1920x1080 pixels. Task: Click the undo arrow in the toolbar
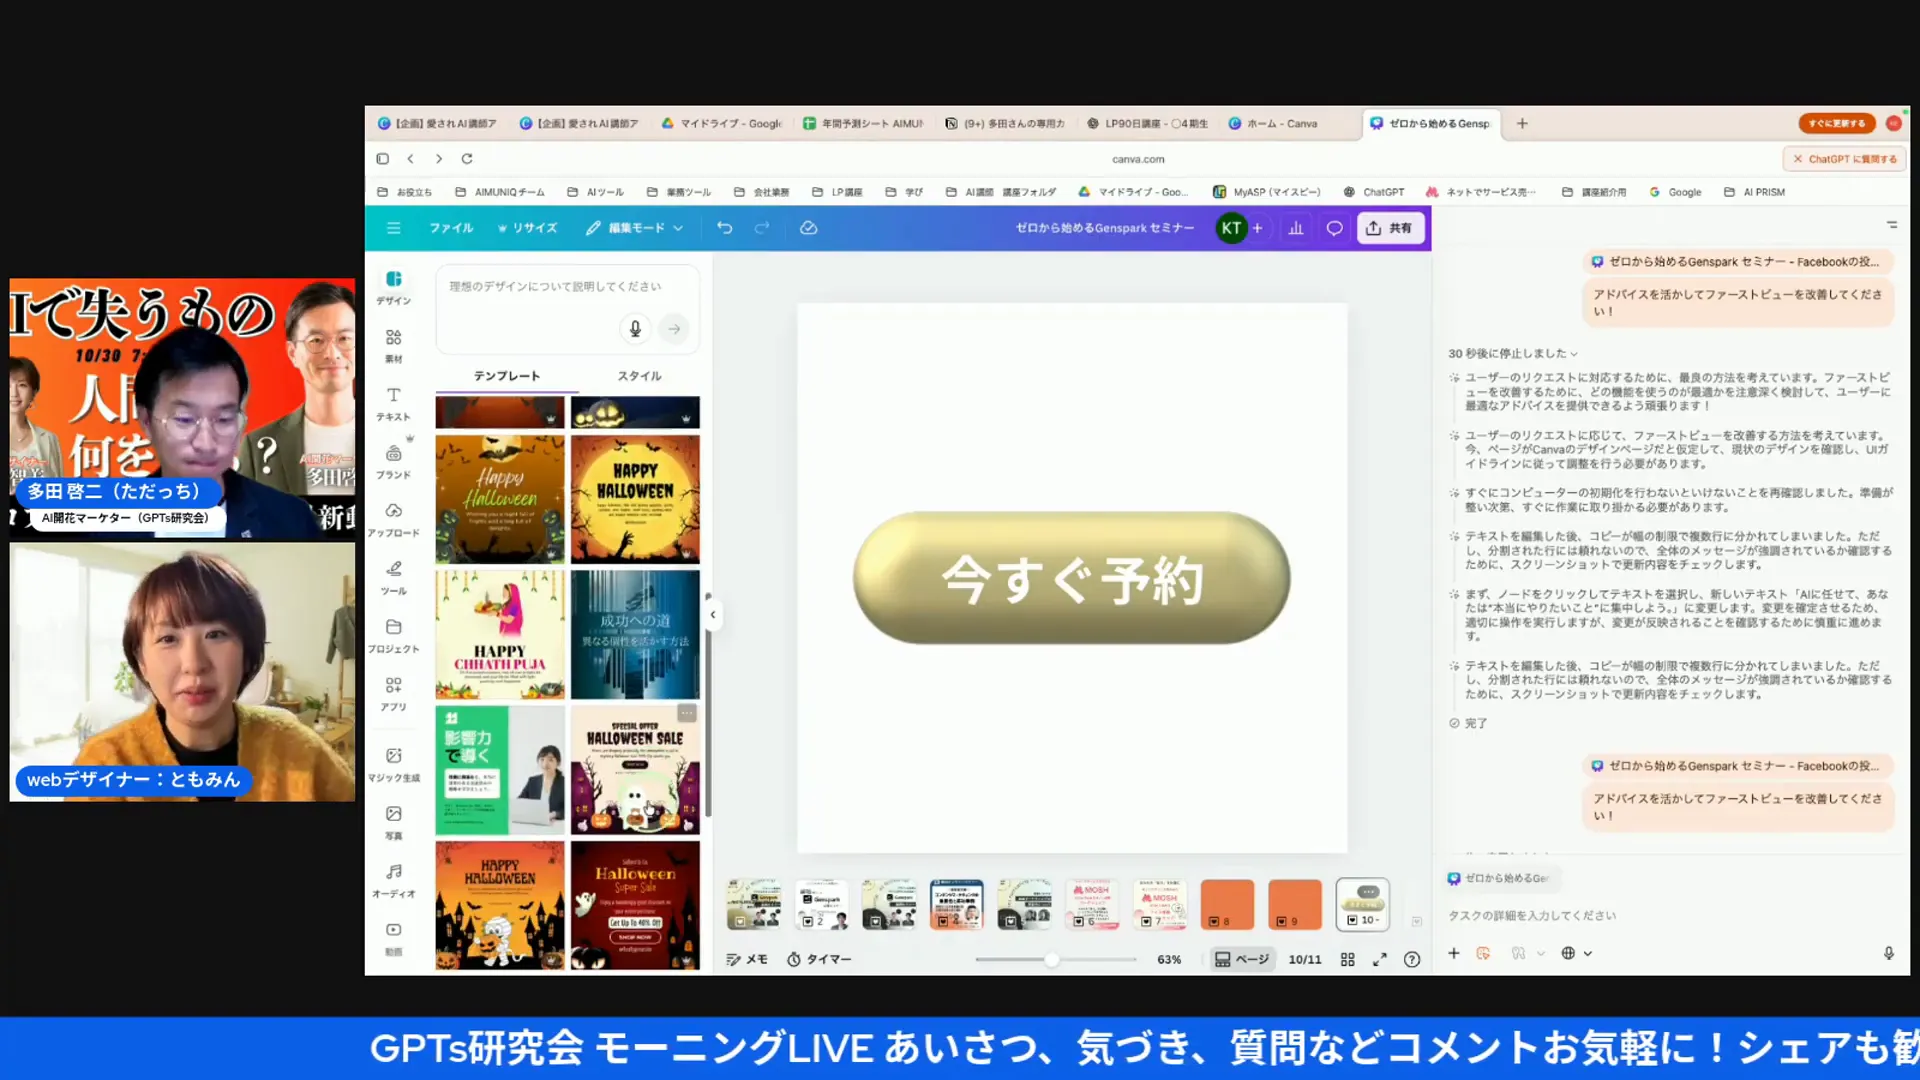tap(724, 228)
